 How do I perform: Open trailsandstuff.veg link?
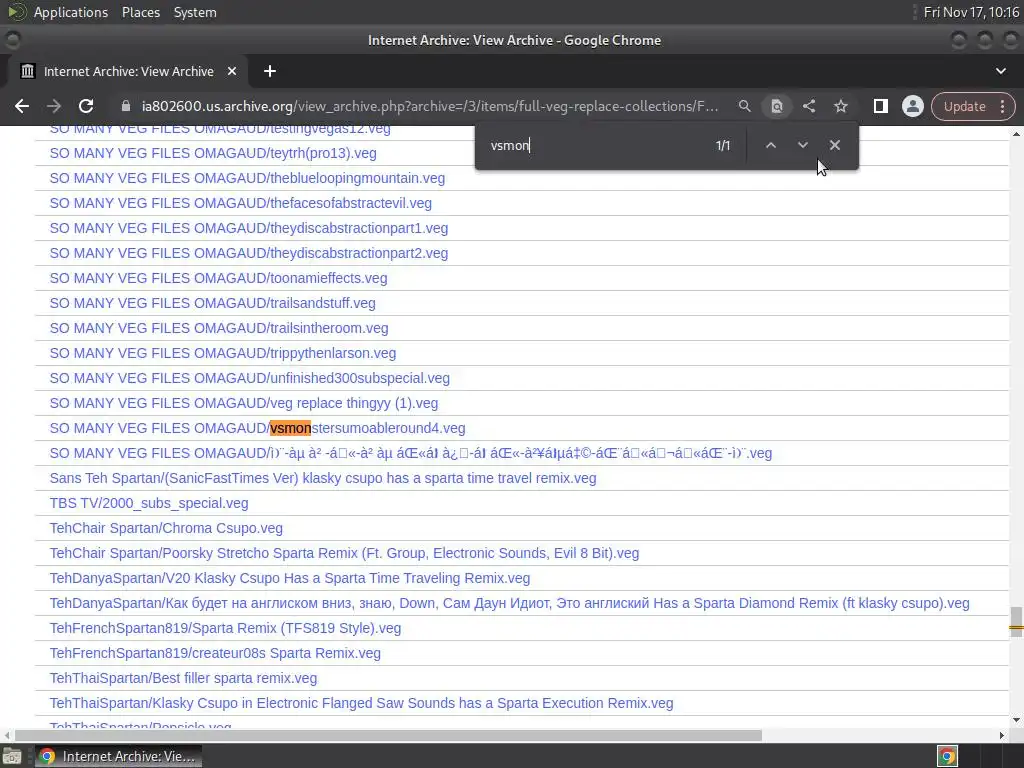pos(212,303)
